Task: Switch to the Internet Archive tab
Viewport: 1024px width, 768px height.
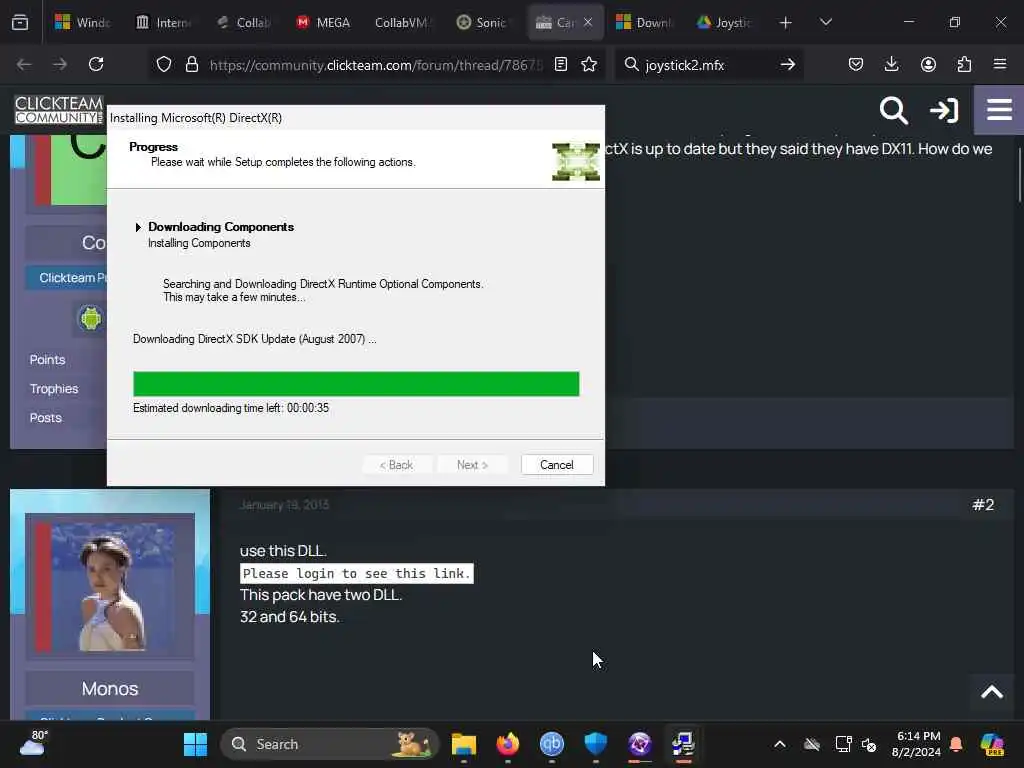Action: tap(163, 23)
